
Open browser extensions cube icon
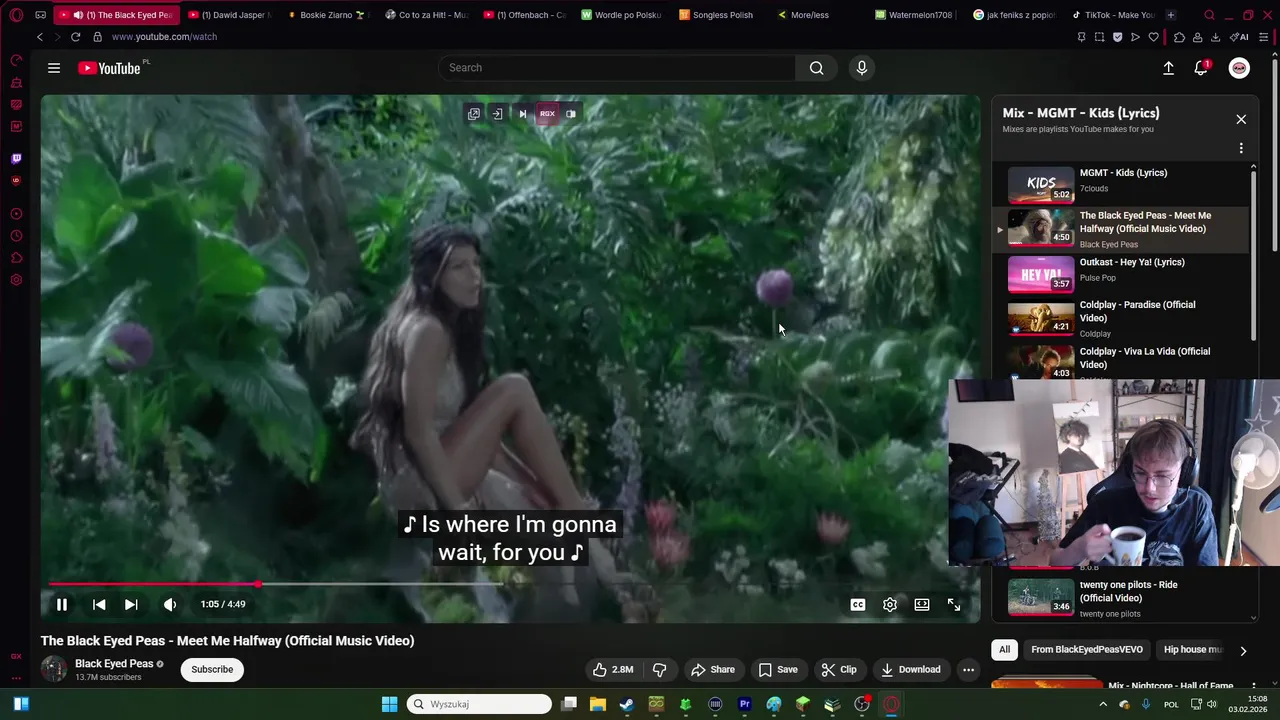(x=1180, y=37)
